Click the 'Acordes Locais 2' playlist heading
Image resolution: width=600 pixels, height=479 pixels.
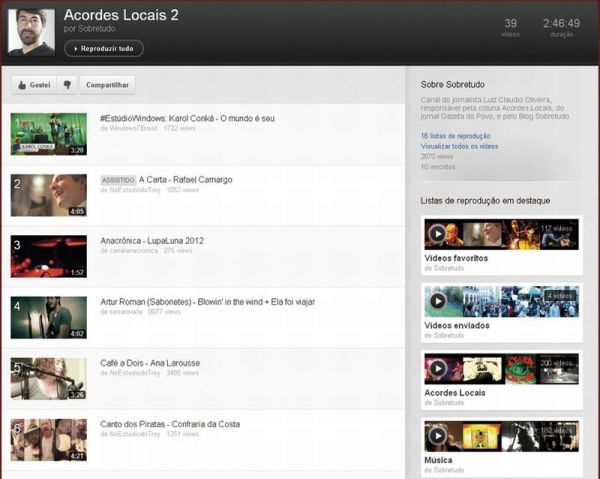[x=121, y=15]
